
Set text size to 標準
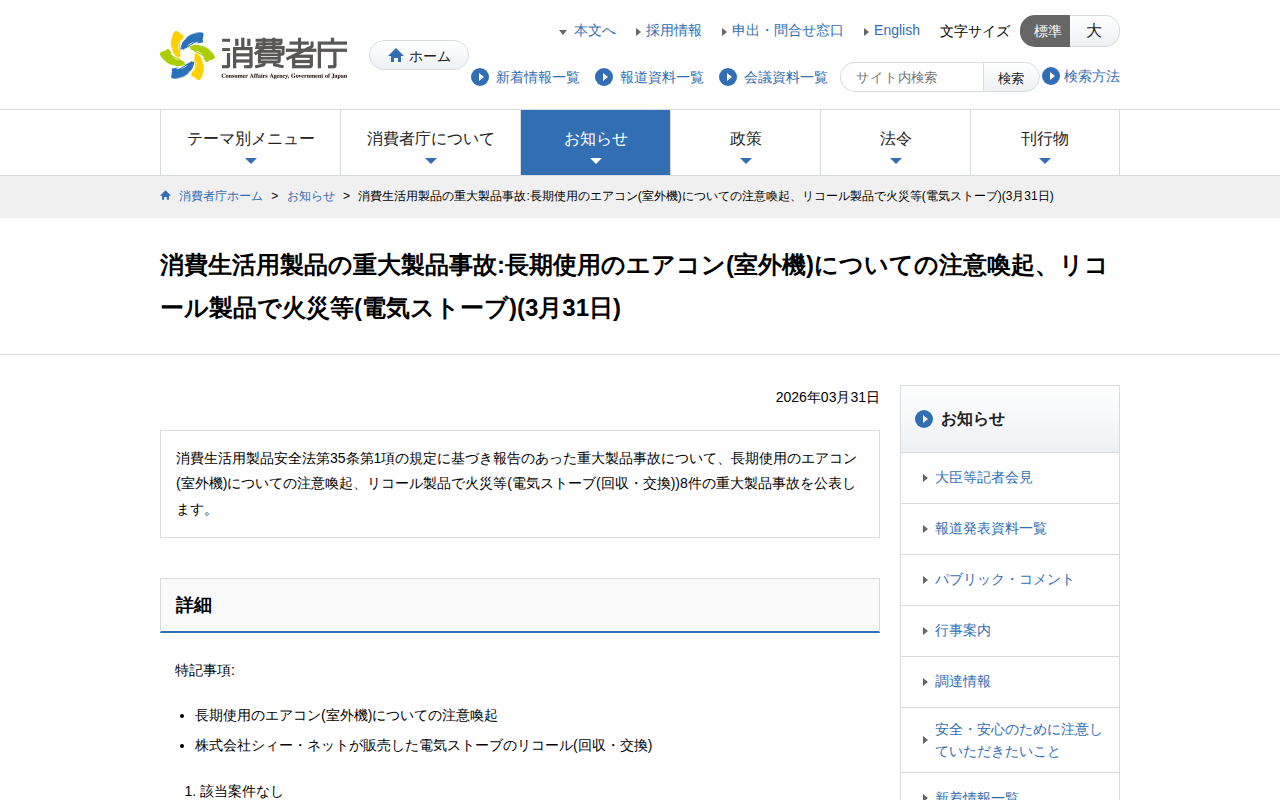[1046, 31]
